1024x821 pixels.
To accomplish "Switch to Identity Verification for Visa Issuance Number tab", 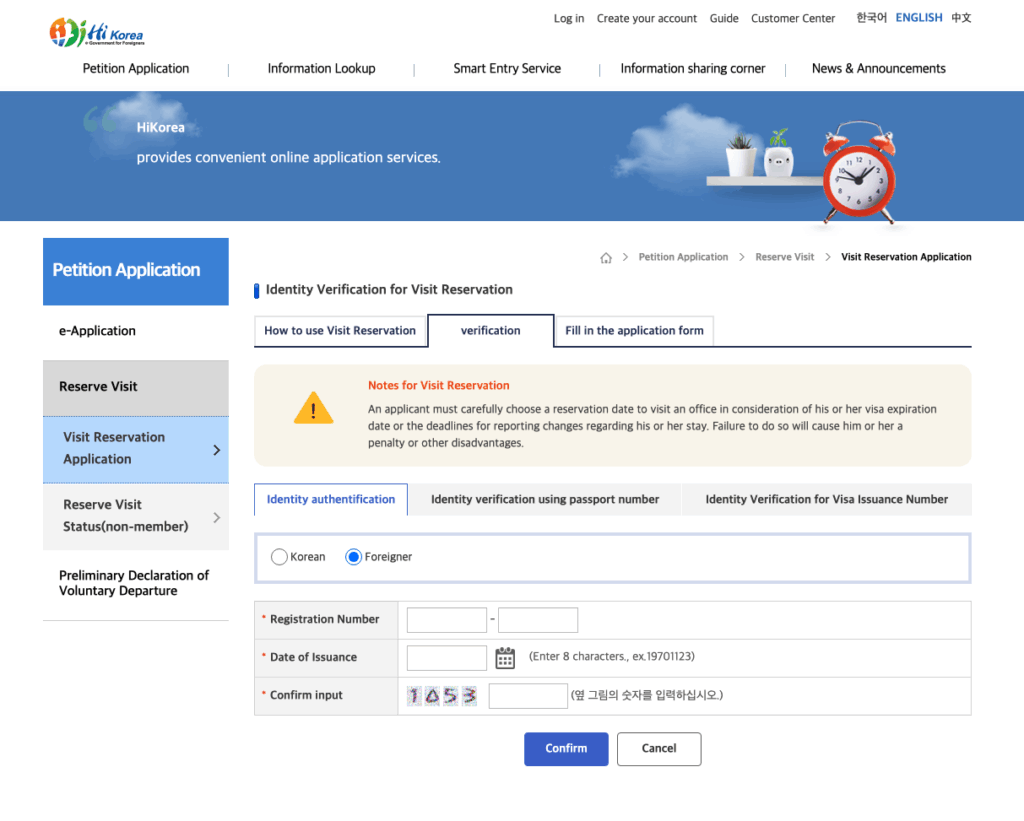I will 826,499.
